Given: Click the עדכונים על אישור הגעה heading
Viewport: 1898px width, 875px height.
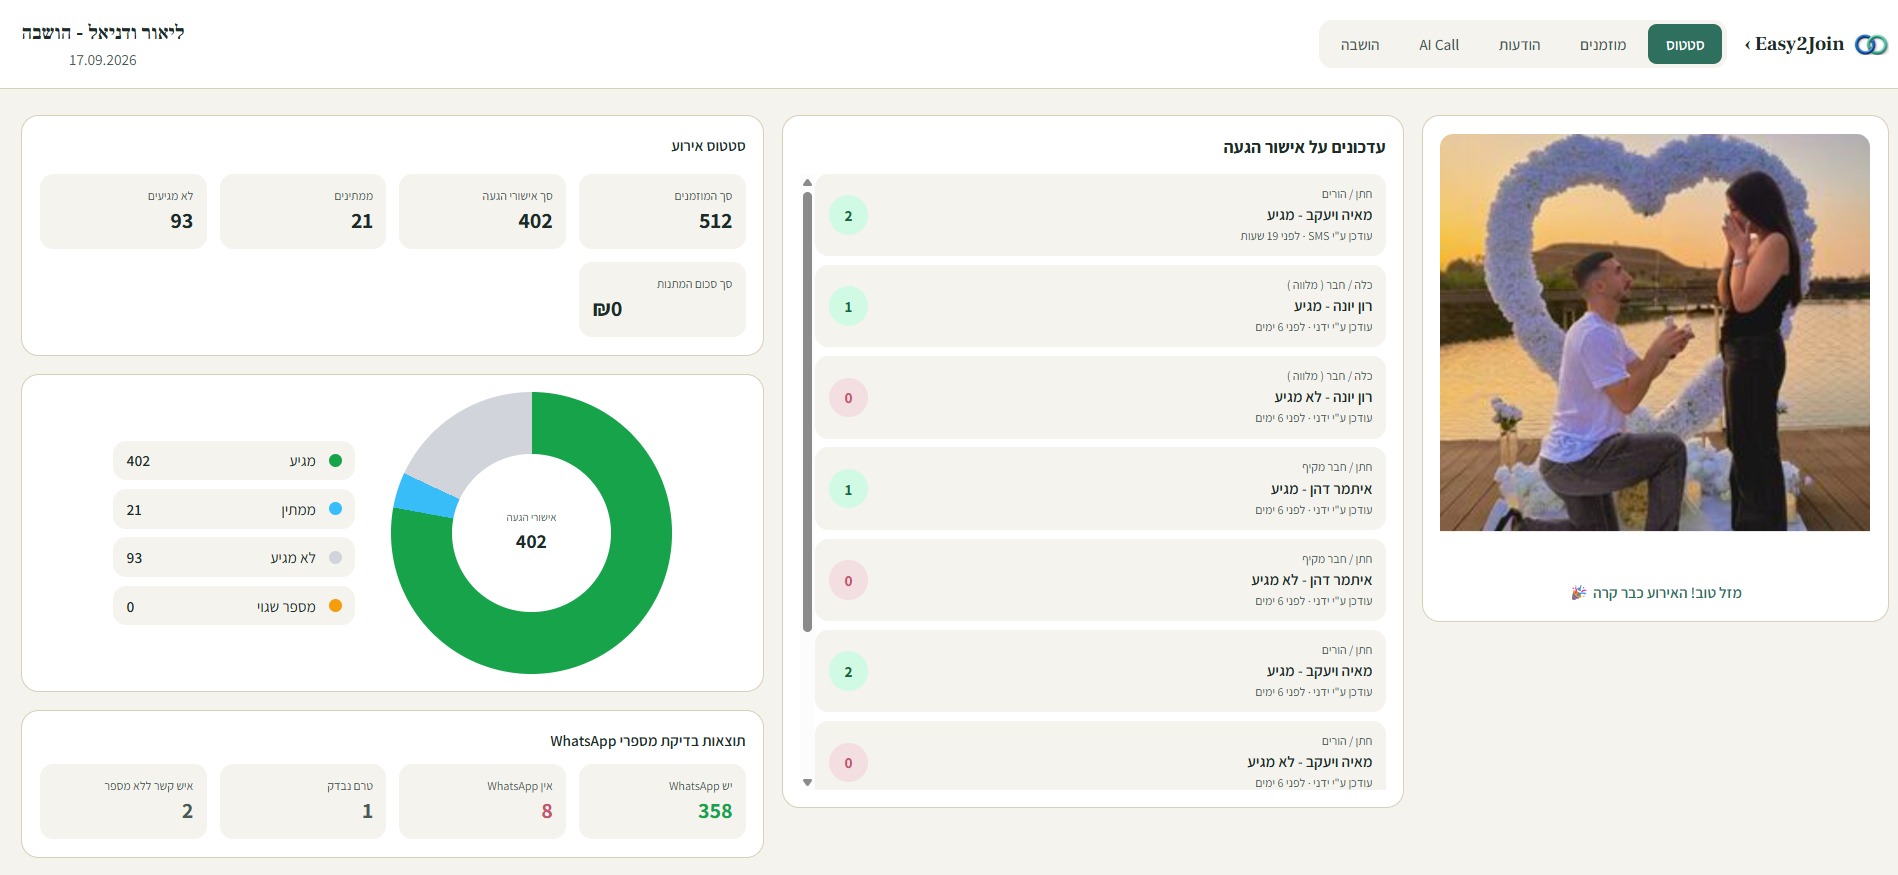Looking at the screenshot, I should [x=1304, y=147].
